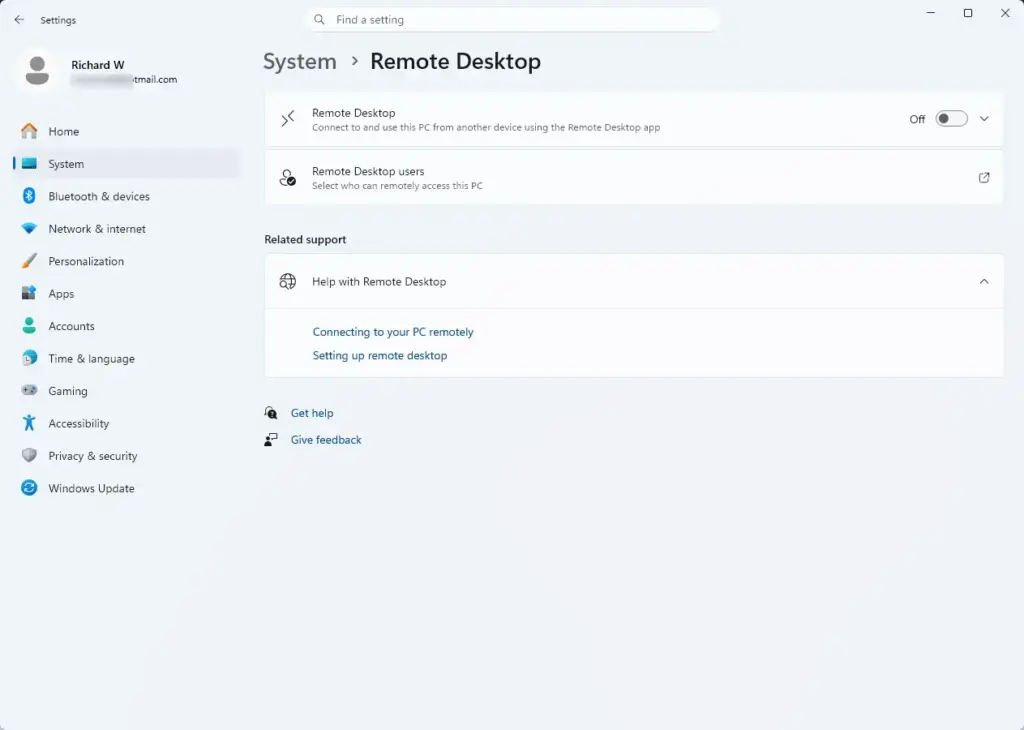Image resolution: width=1024 pixels, height=730 pixels.
Task: Open Windows Update page
Action: 126,488
